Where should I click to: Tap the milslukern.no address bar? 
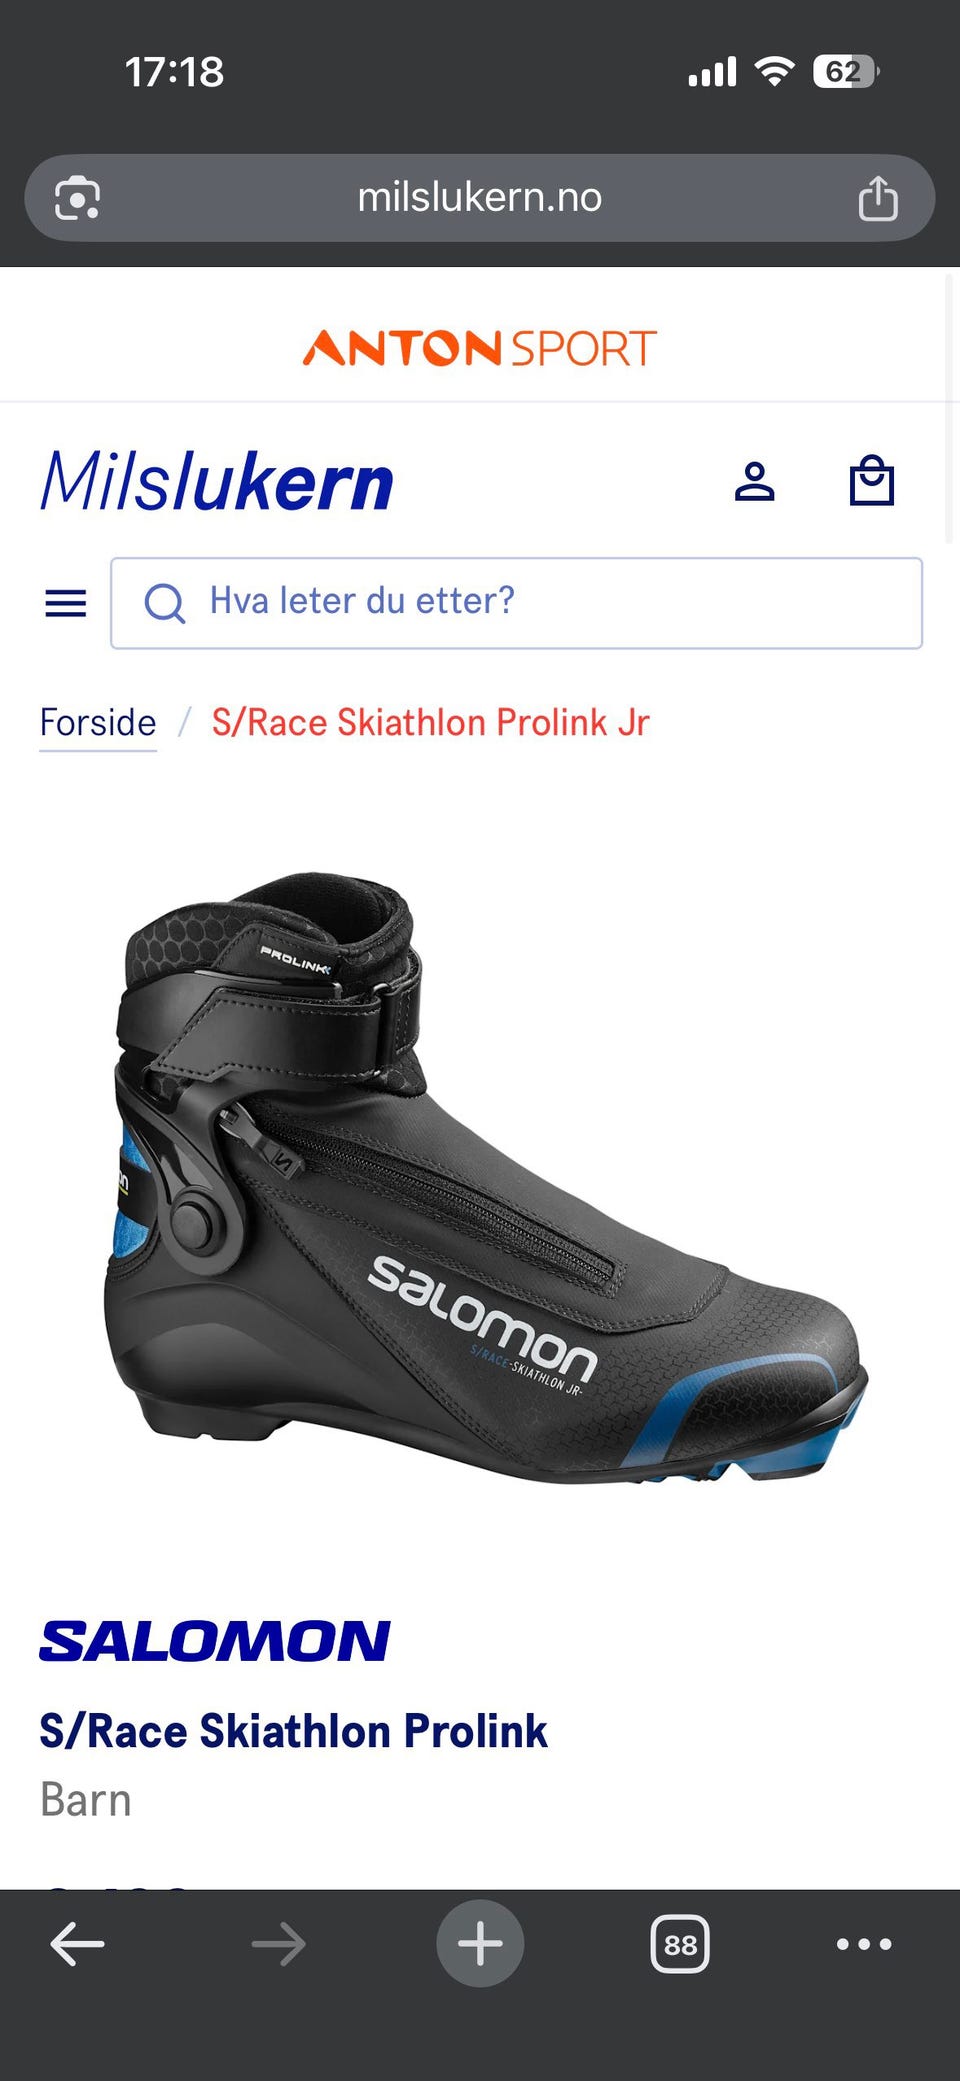(480, 198)
